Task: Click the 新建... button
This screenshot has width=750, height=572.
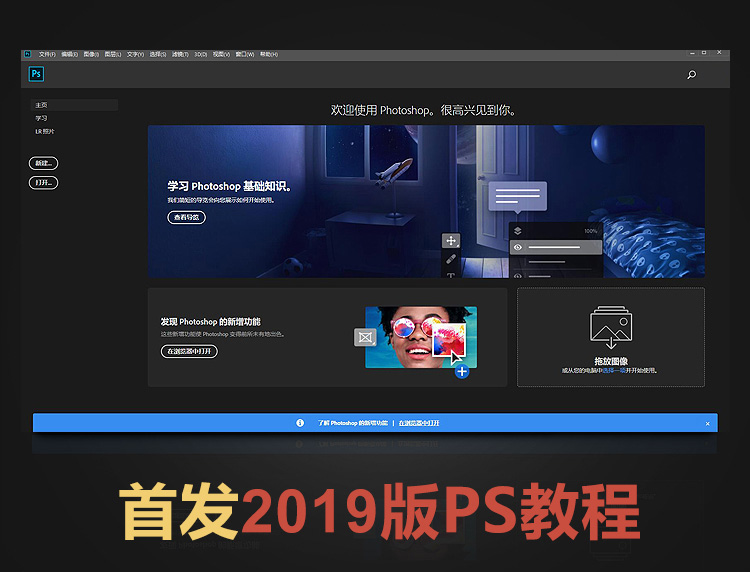Action: click(x=44, y=164)
